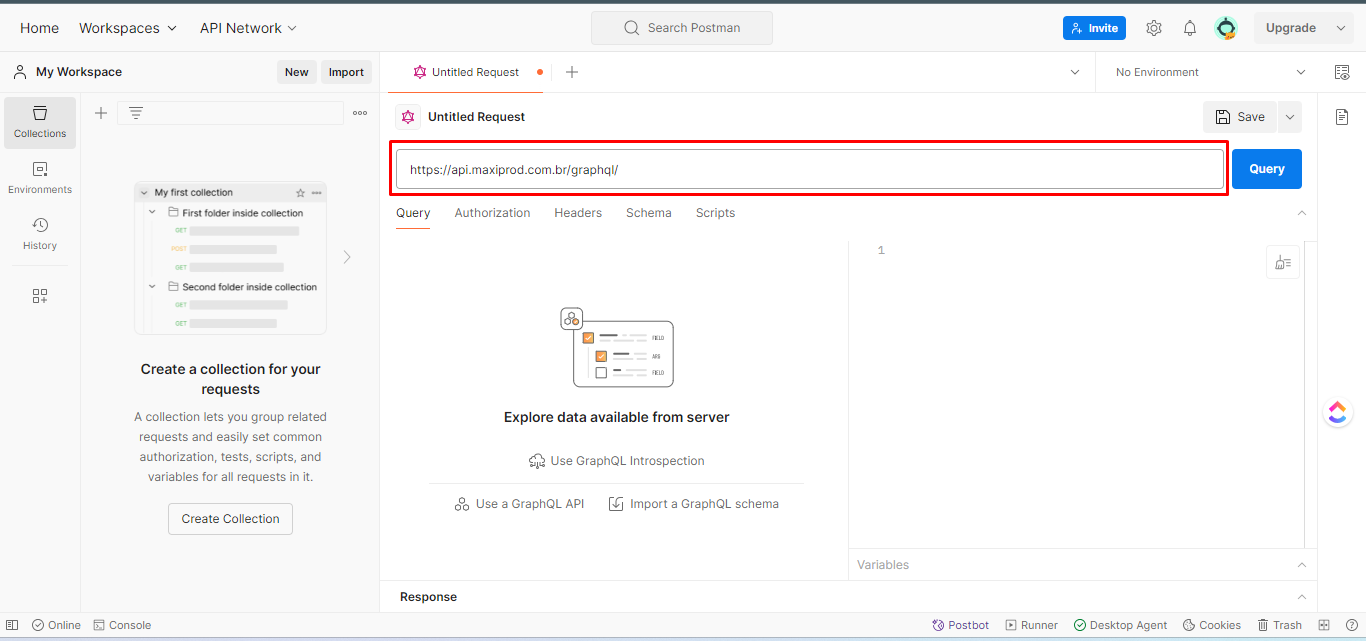Switch to the Query tab
This screenshot has width=1366, height=641.
point(413,213)
